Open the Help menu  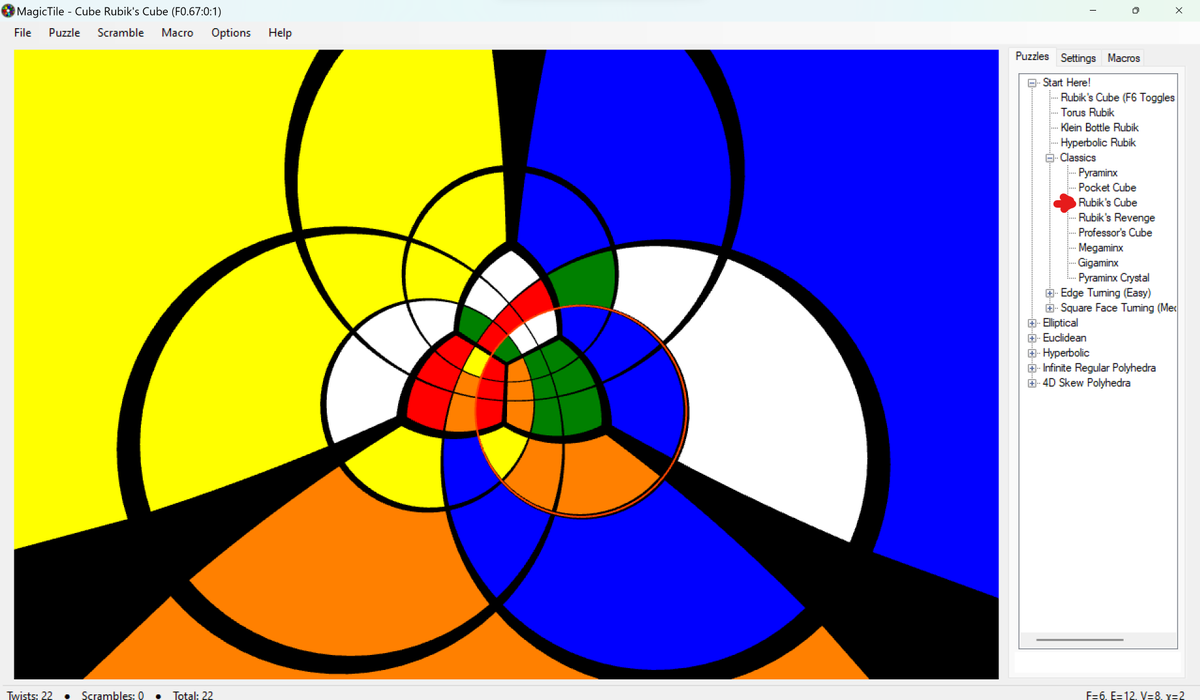[x=280, y=33]
